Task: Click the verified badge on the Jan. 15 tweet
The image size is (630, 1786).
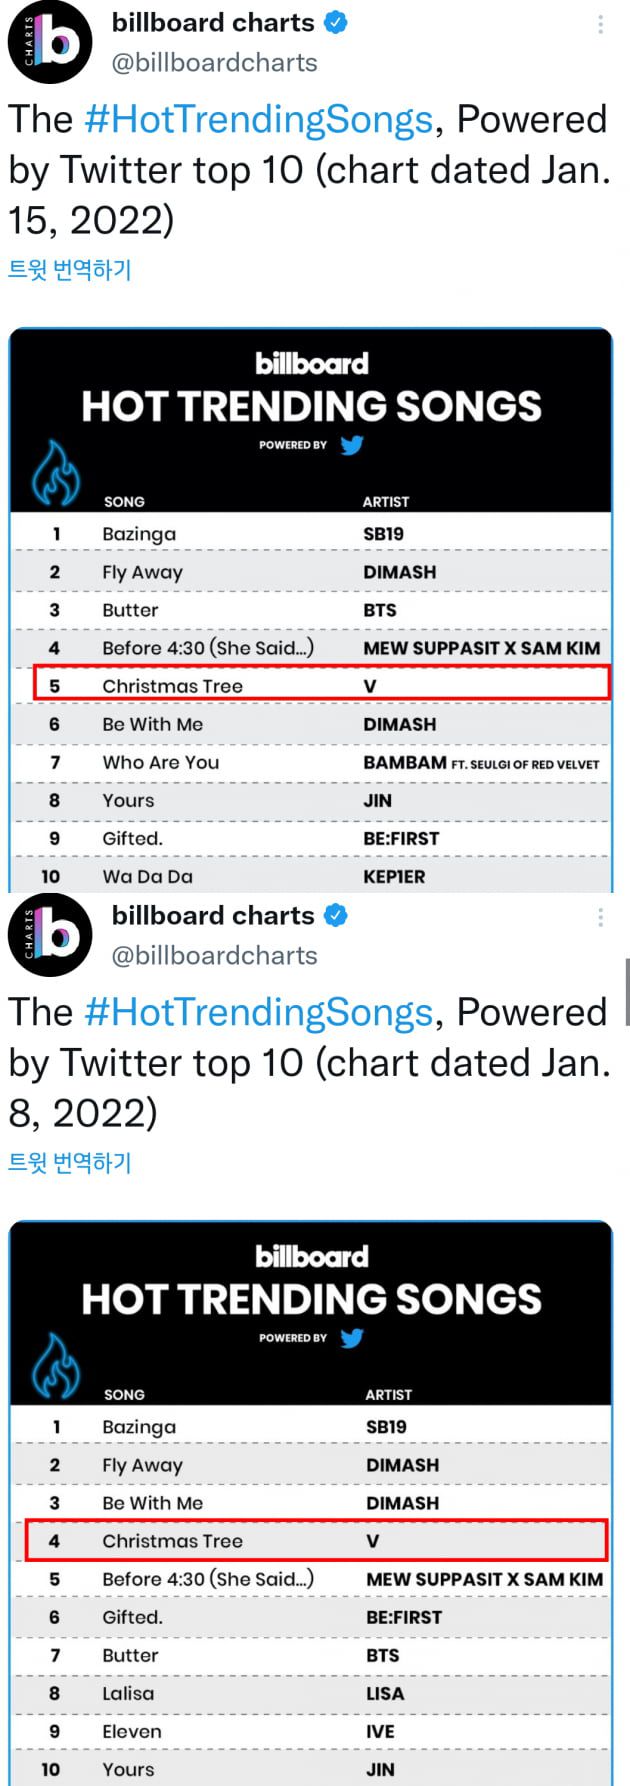Action: coord(336,22)
